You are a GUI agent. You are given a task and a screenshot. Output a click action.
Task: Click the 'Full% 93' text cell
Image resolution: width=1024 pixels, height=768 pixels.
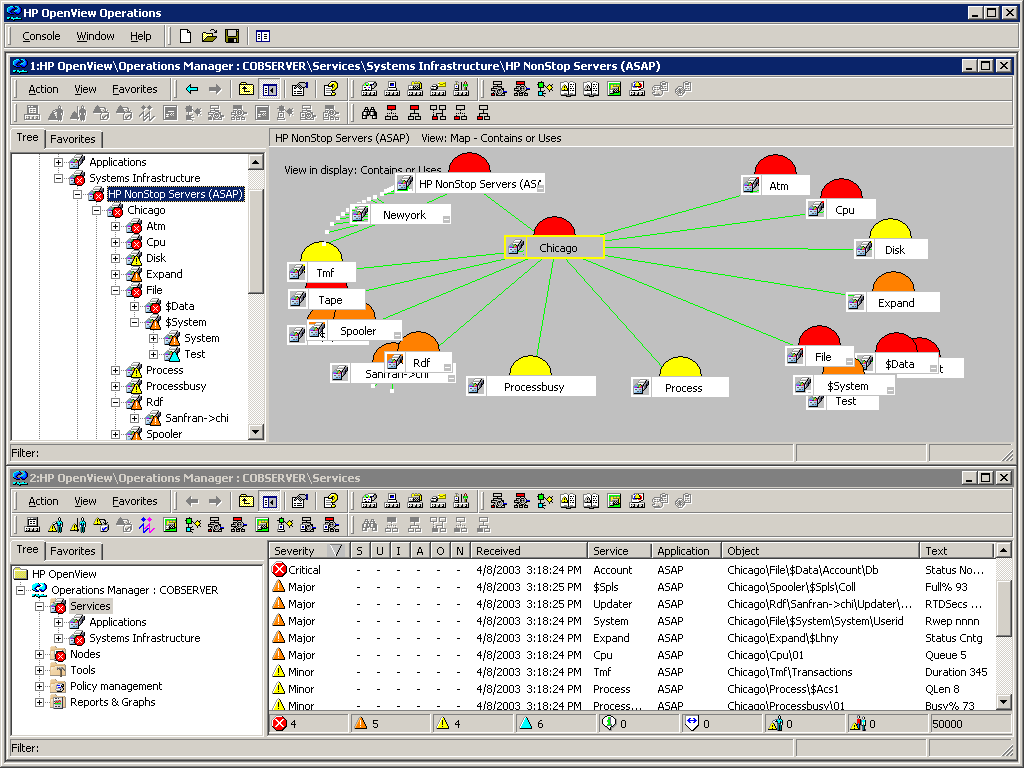946,587
